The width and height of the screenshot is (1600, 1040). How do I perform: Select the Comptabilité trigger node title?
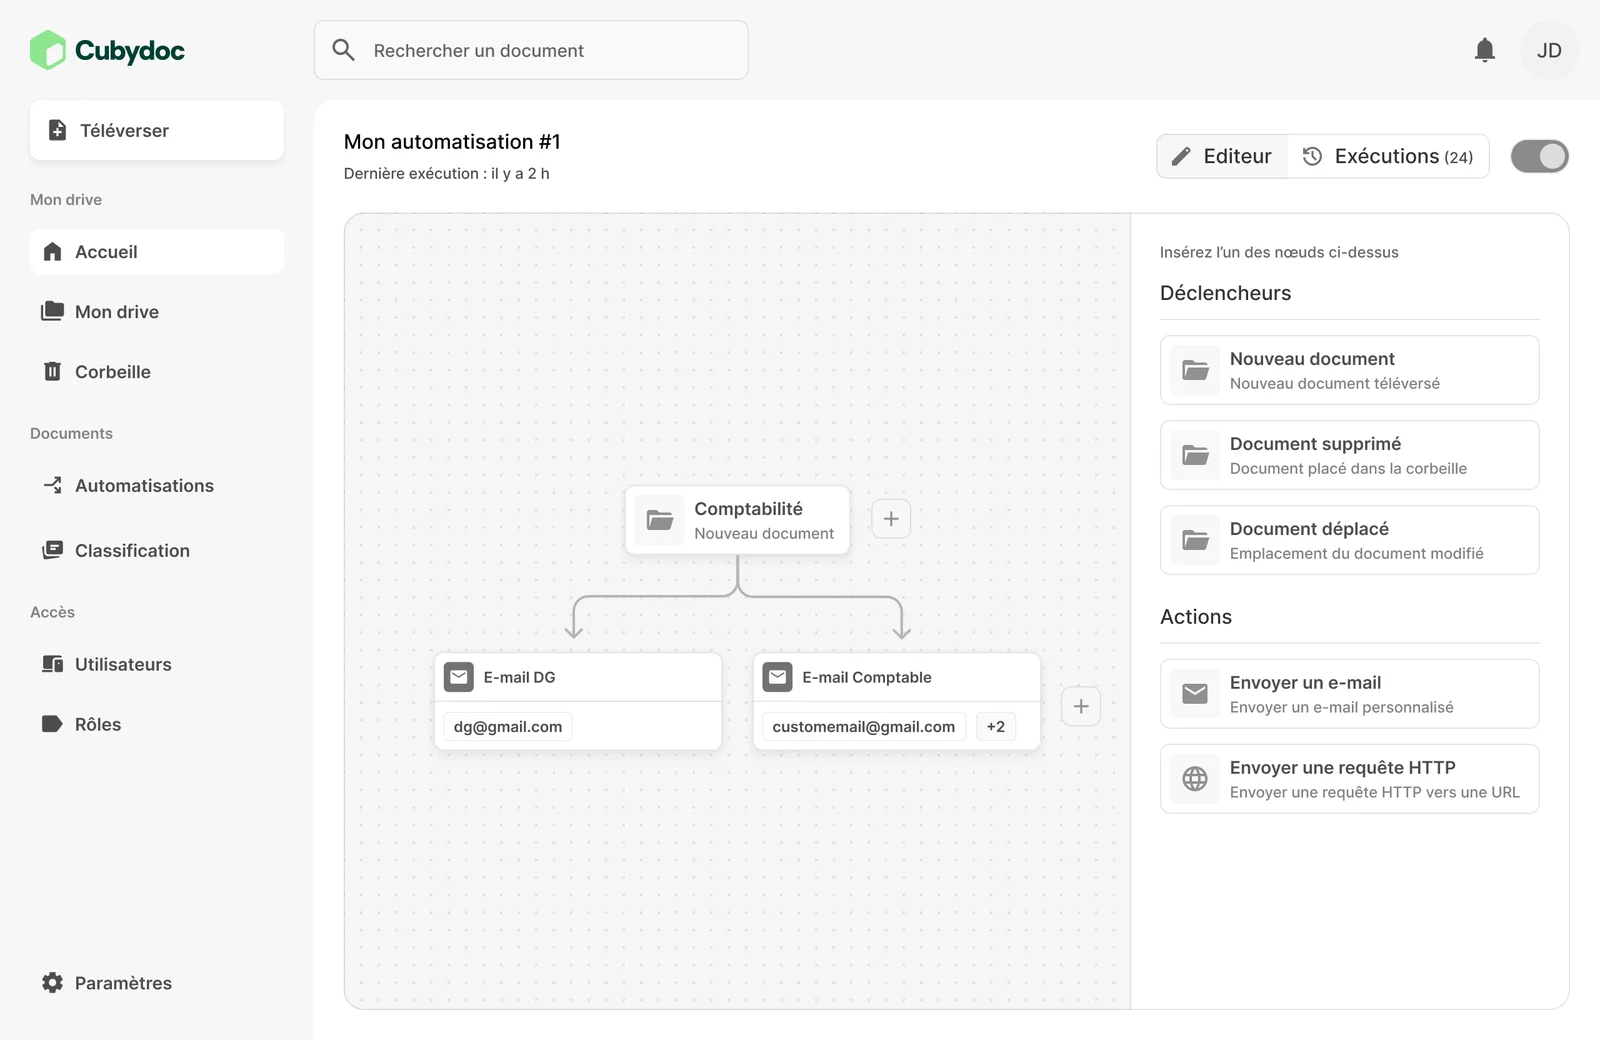click(x=748, y=509)
